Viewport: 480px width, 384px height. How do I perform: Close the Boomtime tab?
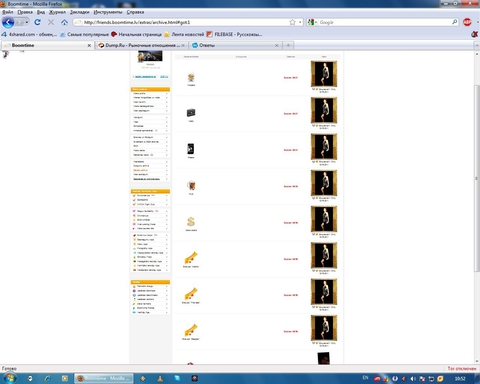(89, 45)
